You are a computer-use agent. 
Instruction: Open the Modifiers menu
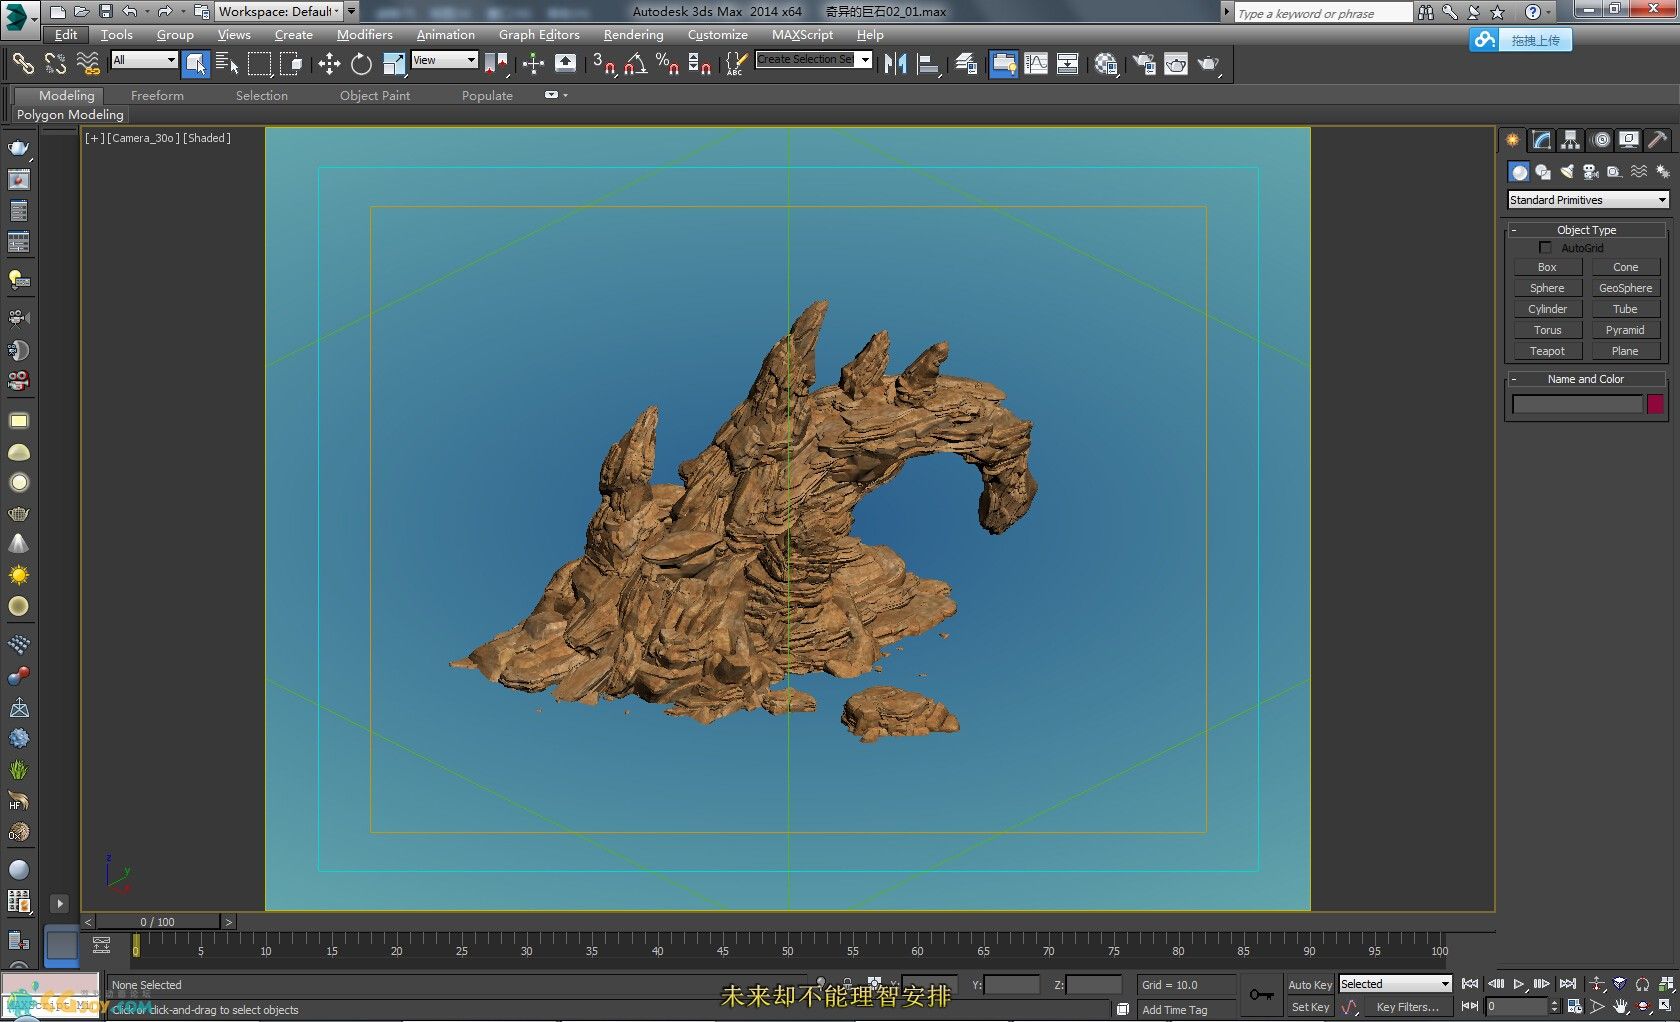coord(365,34)
